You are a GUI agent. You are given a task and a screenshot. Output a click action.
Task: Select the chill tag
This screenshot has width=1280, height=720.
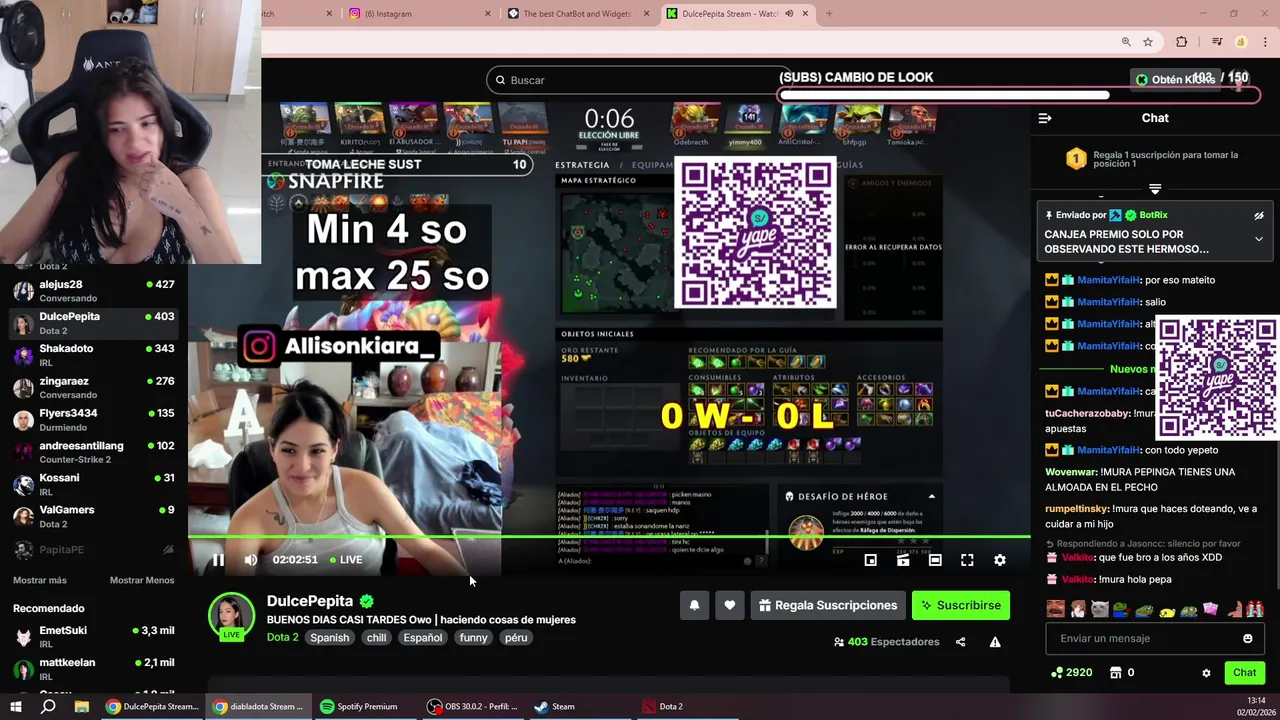pos(376,638)
